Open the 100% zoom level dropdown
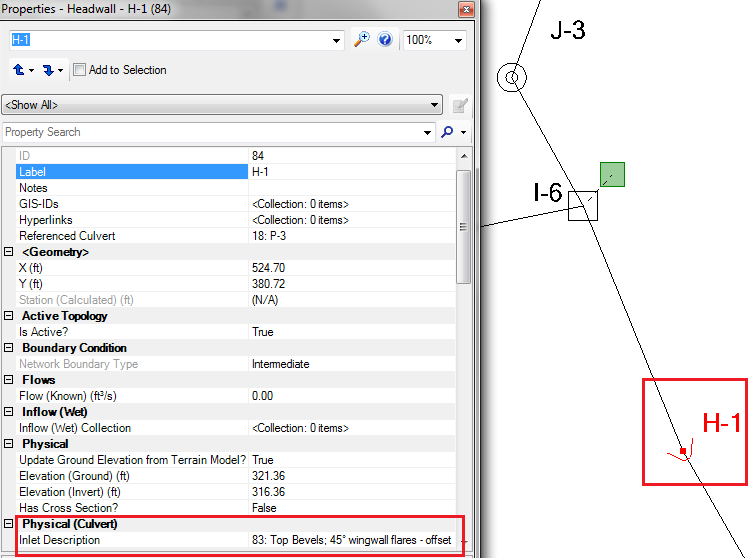The width and height of the screenshot is (752, 558). (x=458, y=40)
